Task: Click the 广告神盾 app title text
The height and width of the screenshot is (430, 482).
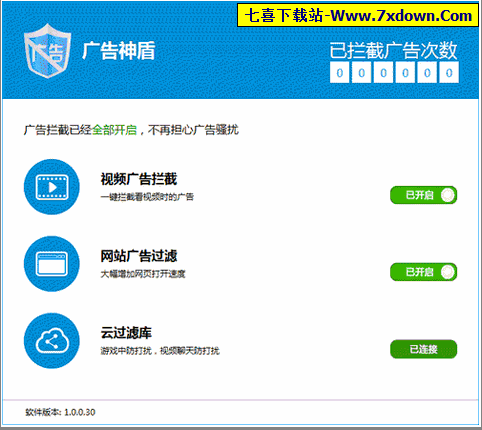Action: (119, 51)
